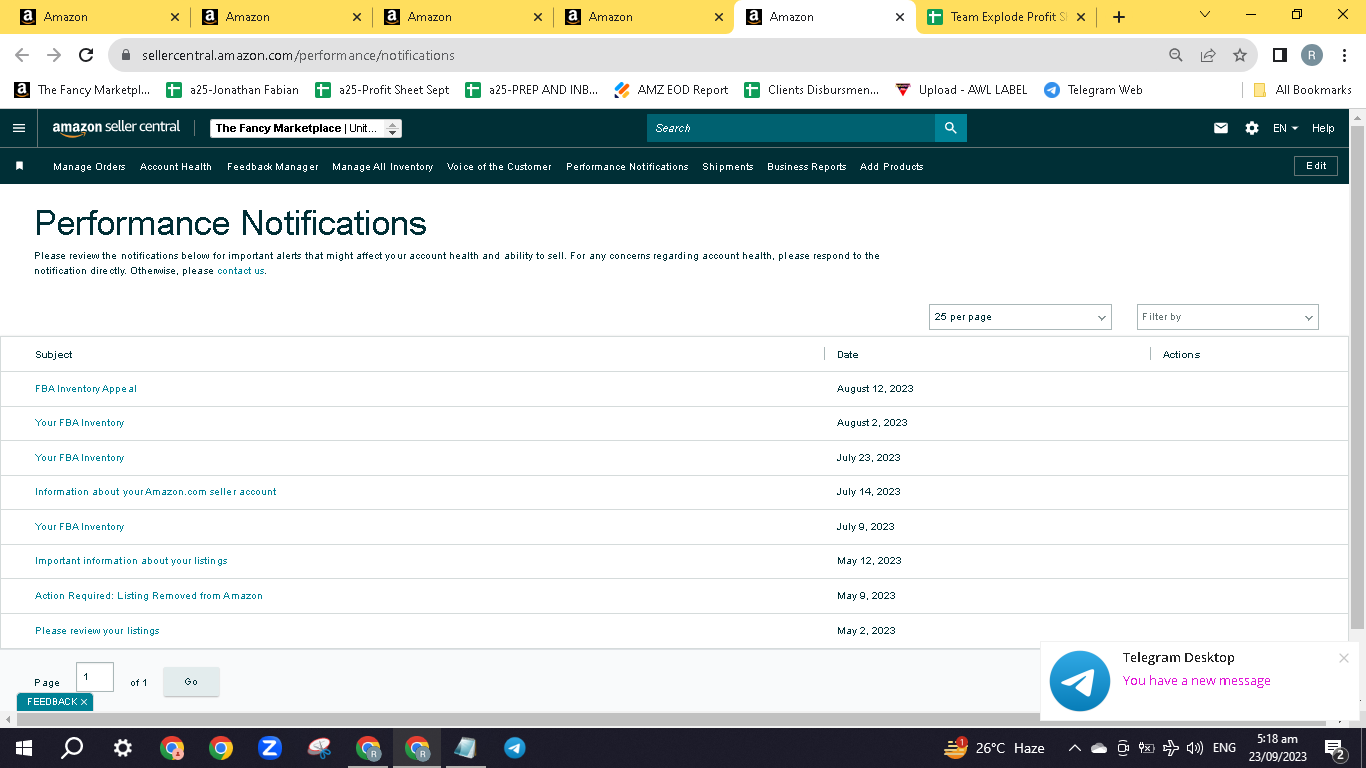This screenshot has height=768, width=1366.
Task: Click the amazon seller central logo
Action: pos(117,128)
